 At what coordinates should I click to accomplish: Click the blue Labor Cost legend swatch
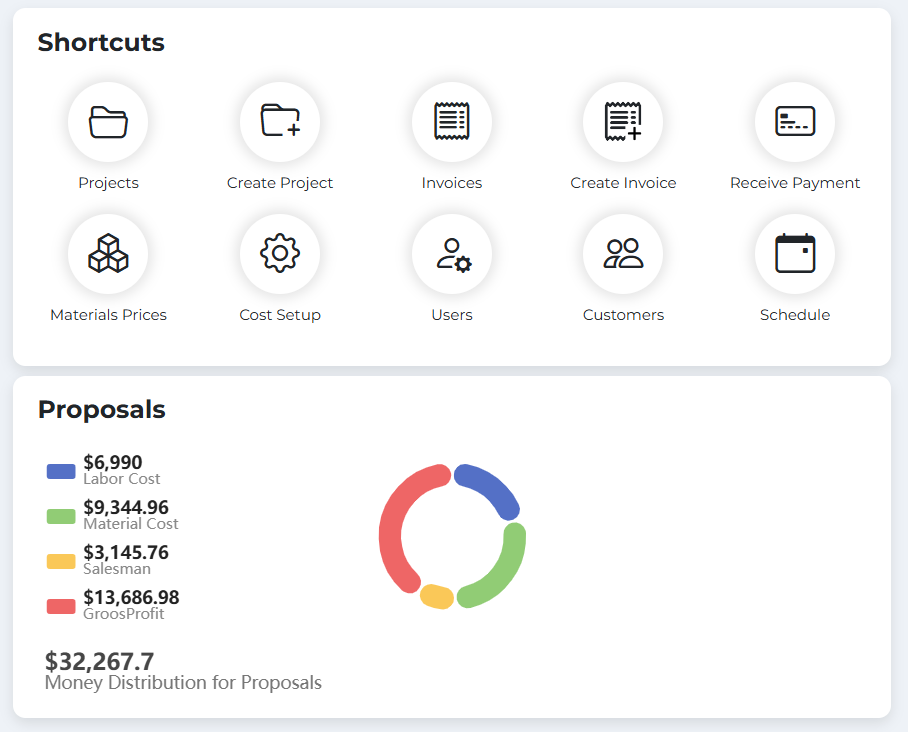click(x=61, y=471)
